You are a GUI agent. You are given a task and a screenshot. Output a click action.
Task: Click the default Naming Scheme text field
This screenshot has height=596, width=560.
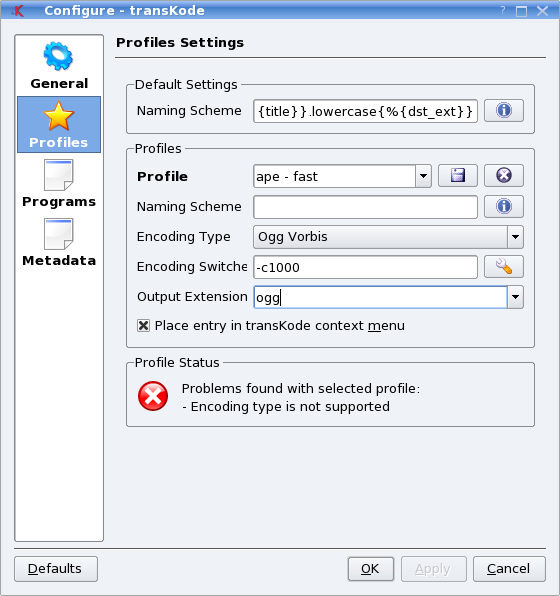(365, 111)
